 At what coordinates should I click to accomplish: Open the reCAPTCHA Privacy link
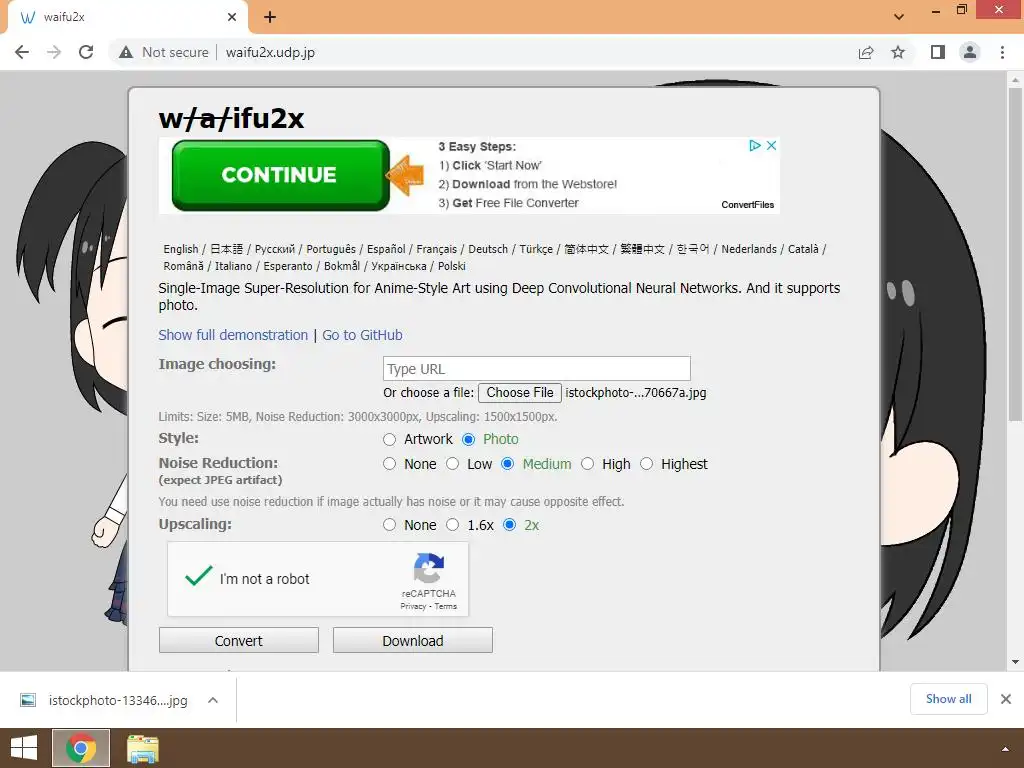[413, 606]
